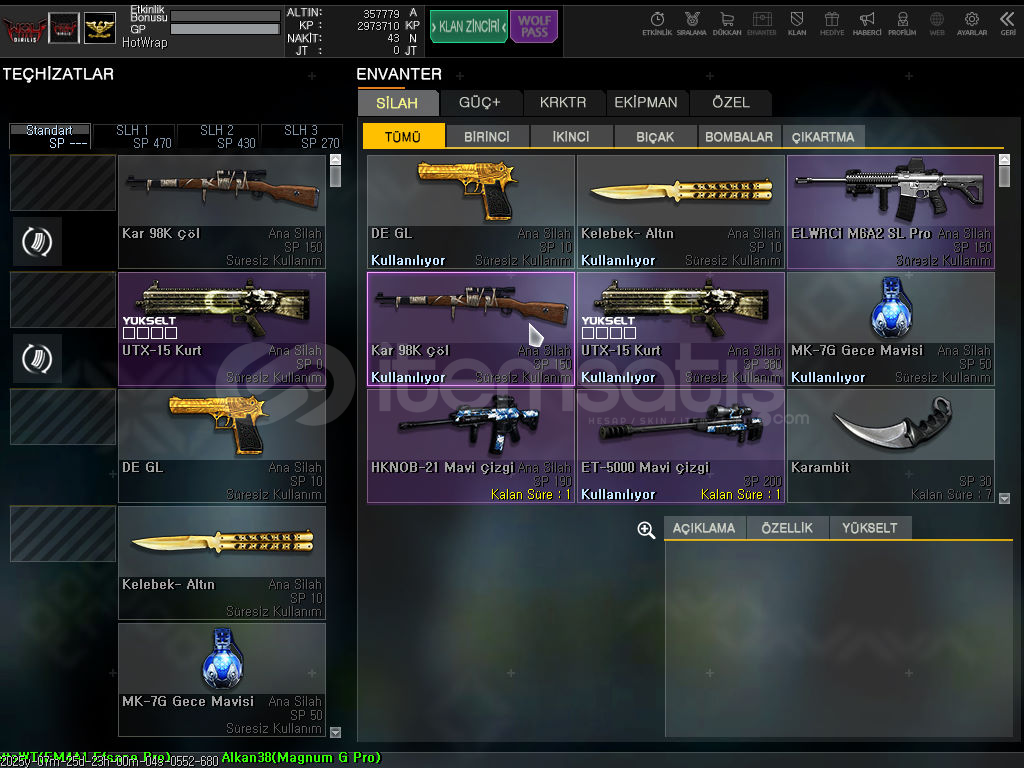
Task: Open the ENVANTER icon in top bar
Action: click(761, 24)
